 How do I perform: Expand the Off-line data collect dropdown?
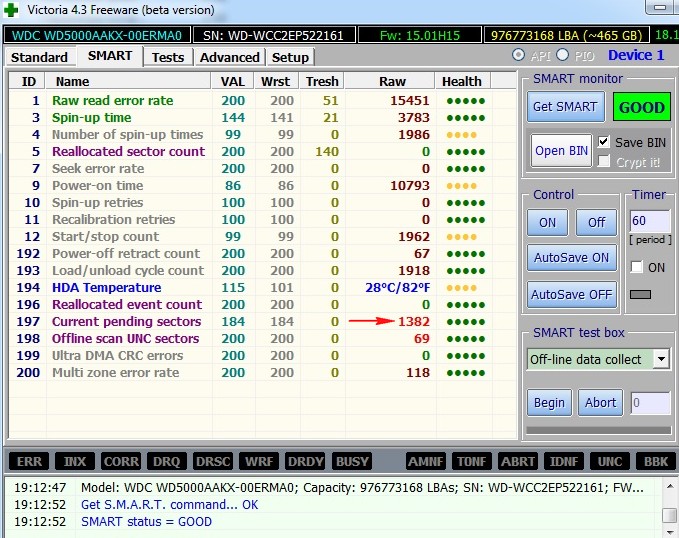point(661,359)
